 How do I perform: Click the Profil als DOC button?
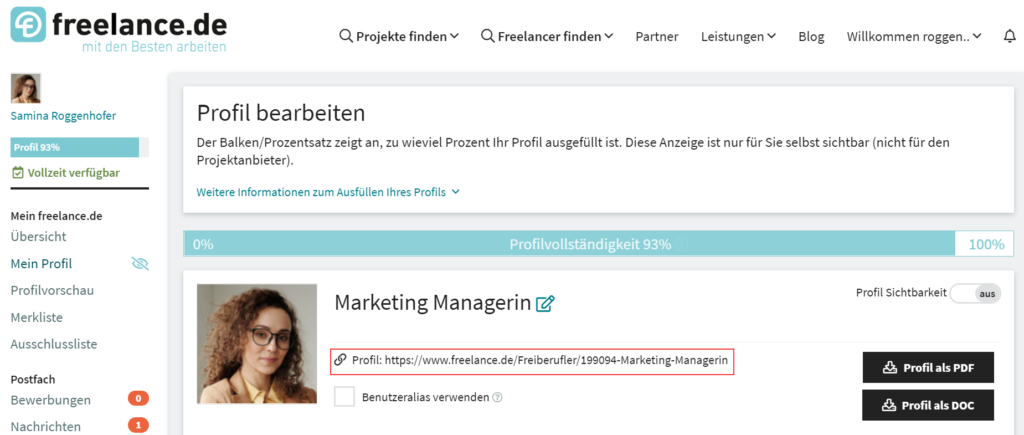(929, 405)
